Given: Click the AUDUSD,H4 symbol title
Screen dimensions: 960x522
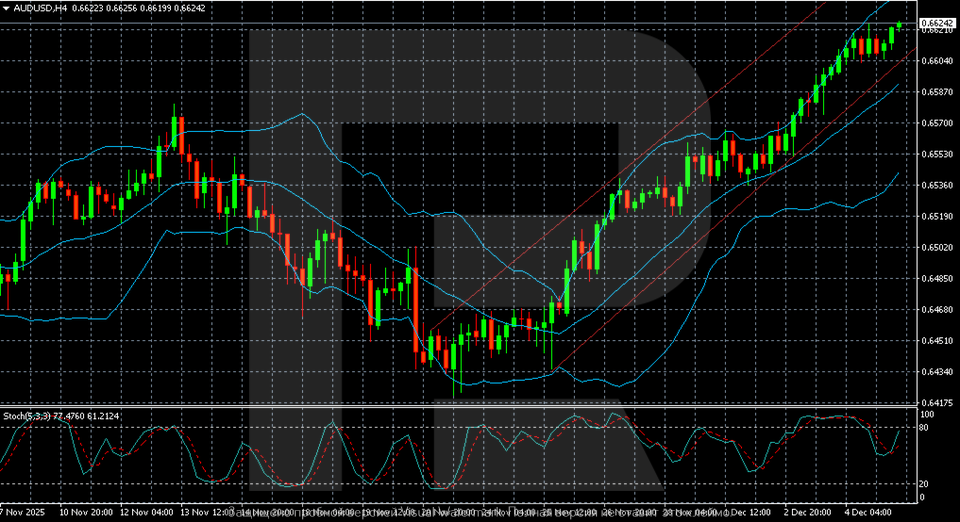Looking at the screenshot, I should click(38, 7).
